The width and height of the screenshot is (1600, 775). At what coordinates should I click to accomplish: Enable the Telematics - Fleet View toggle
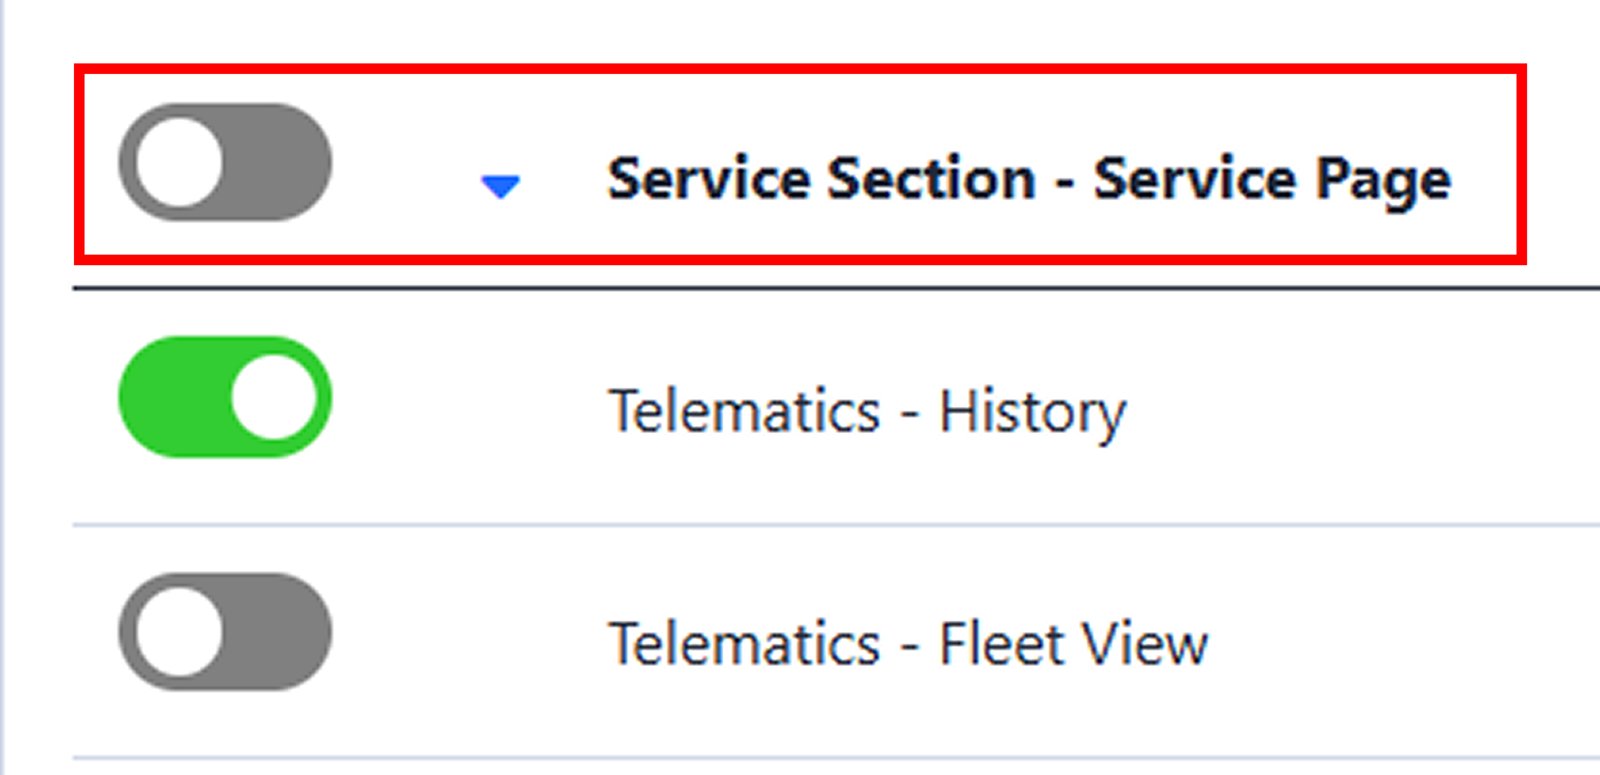click(x=225, y=632)
